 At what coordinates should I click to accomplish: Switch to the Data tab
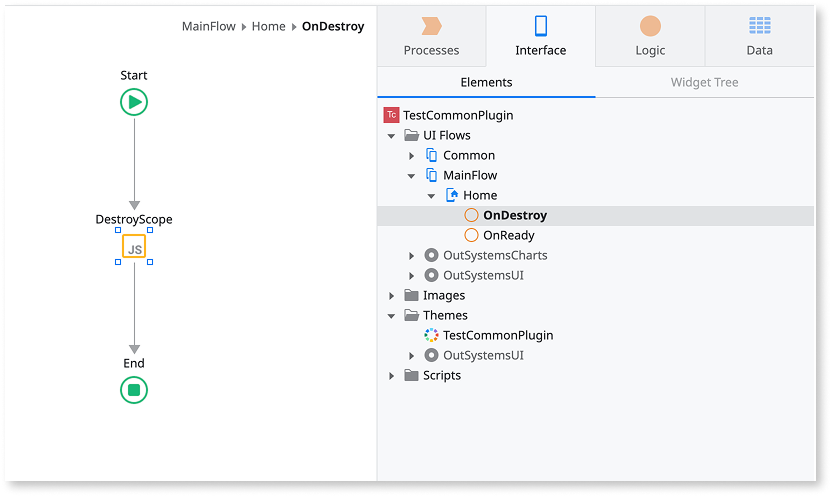pos(759,36)
